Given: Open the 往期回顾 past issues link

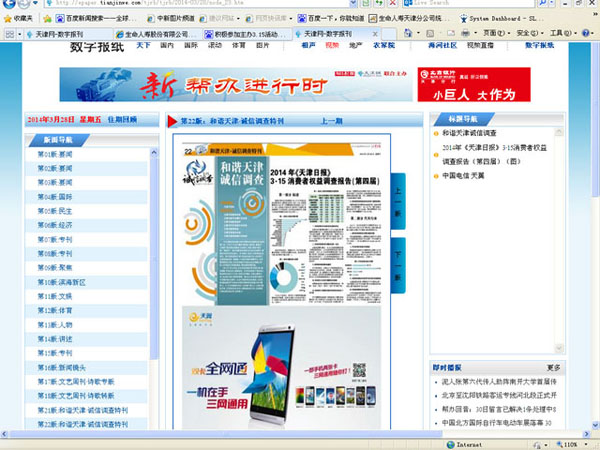Looking at the screenshot, I should click(118, 120).
